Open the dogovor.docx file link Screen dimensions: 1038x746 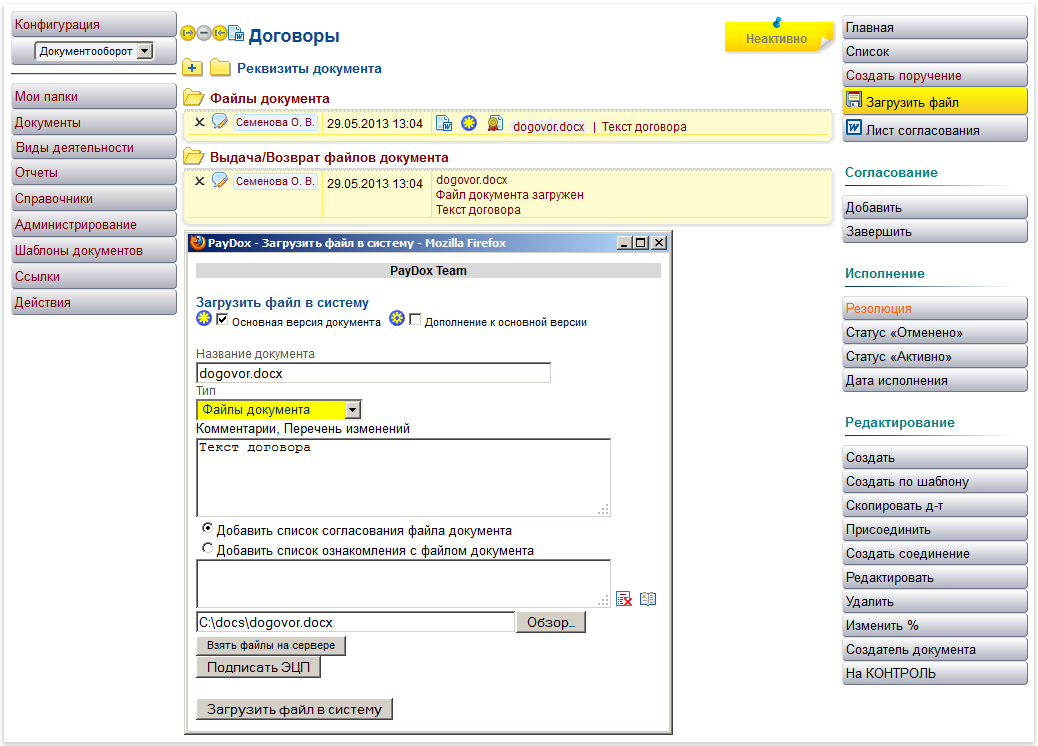(x=548, y=127)
